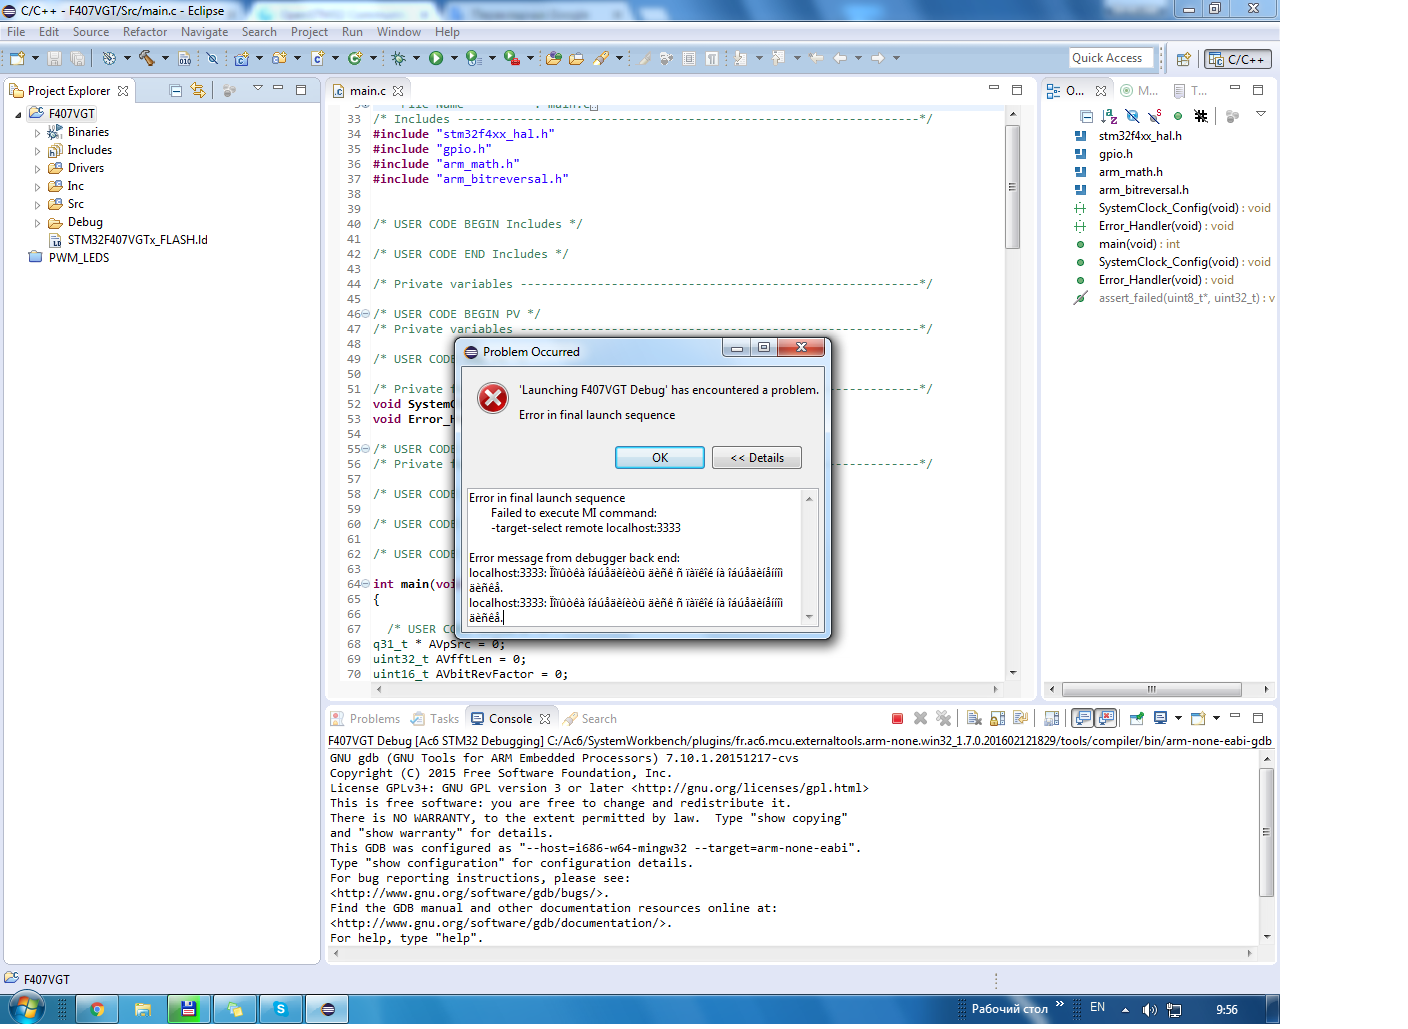This screenshot has height=1029, width=1408.
Task: Click the Debug bug icon
Action: (x=398, y=59)
